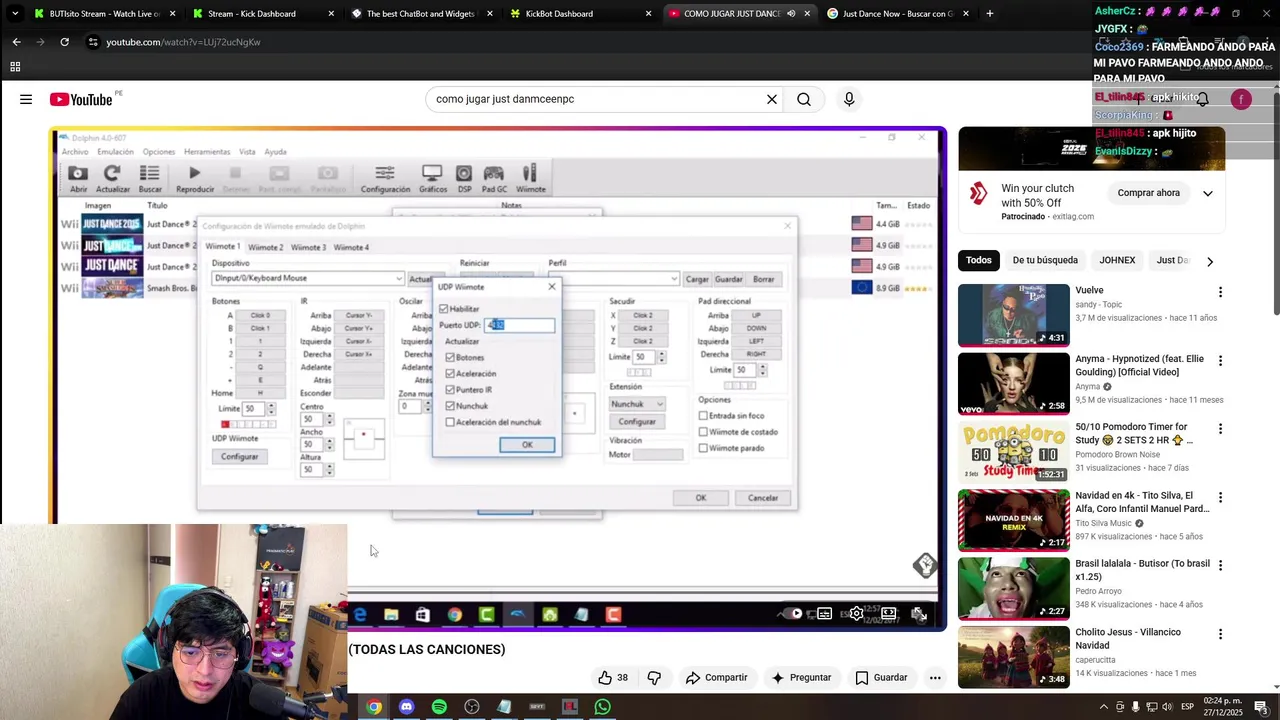
Task: Open Brasil lalalala - Butisor video title
Action: (x=1142, y=570)
